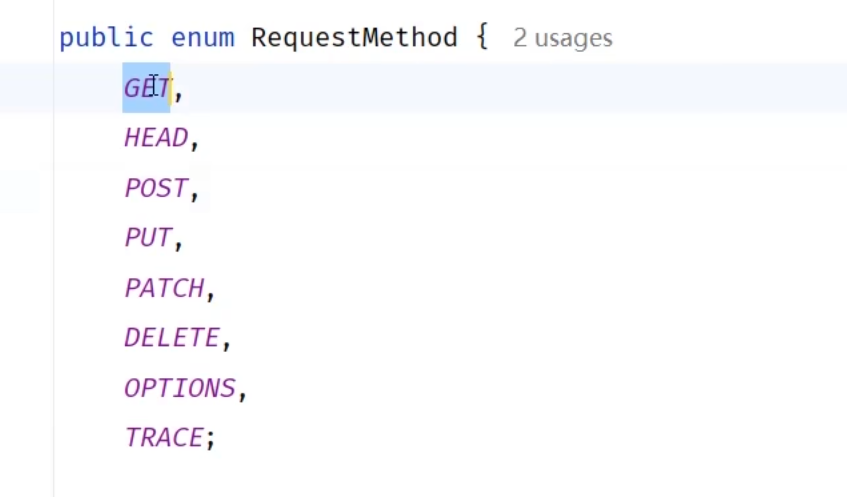
Task: Click the comma after PUT
Action: (179, 242)
